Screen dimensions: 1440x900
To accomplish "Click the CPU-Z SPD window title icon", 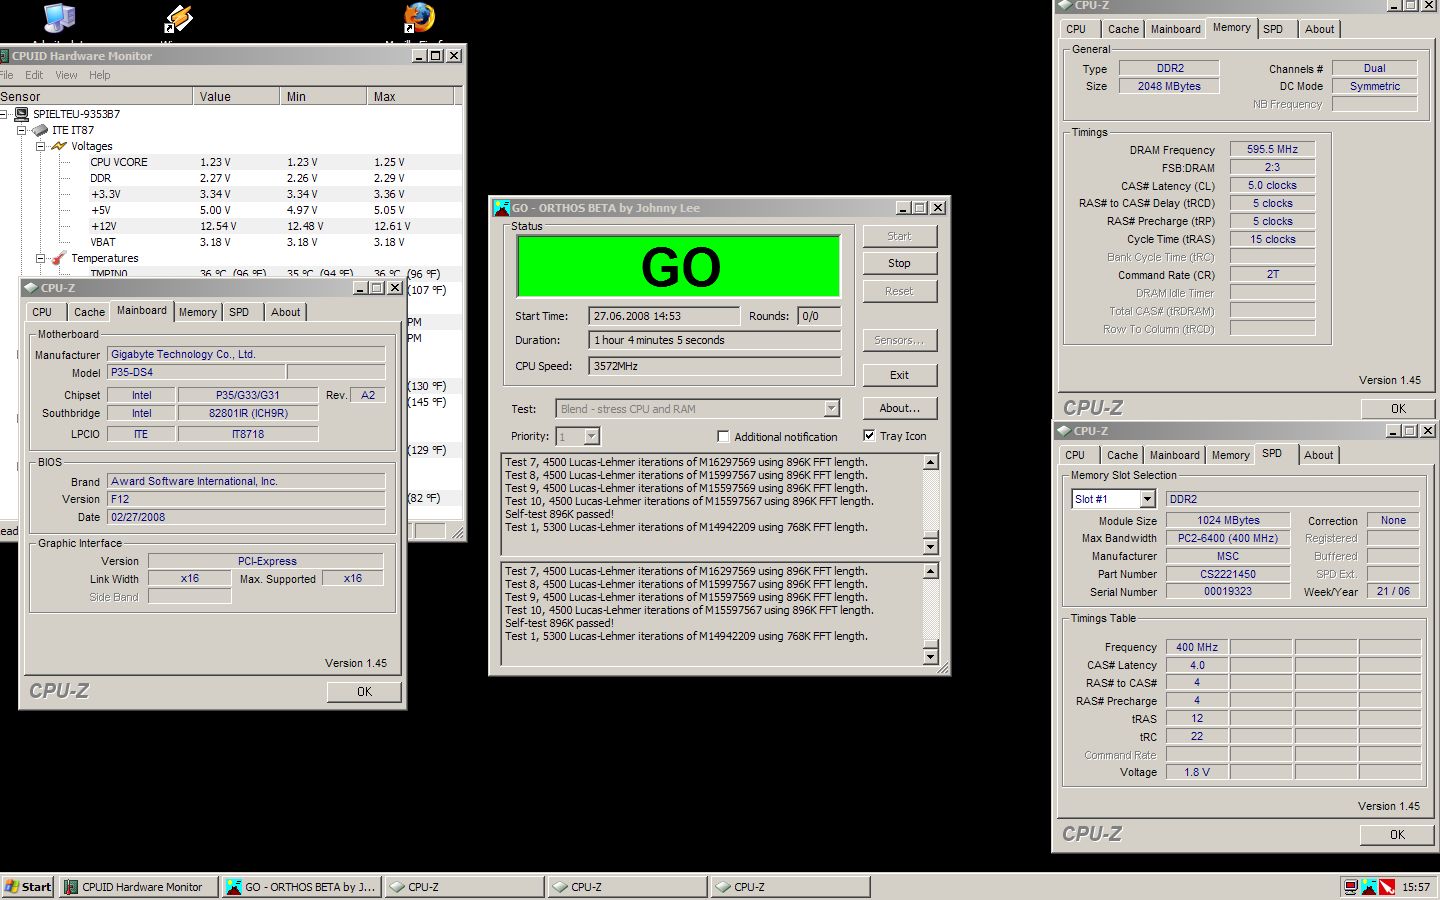I will pos(1064,431).
